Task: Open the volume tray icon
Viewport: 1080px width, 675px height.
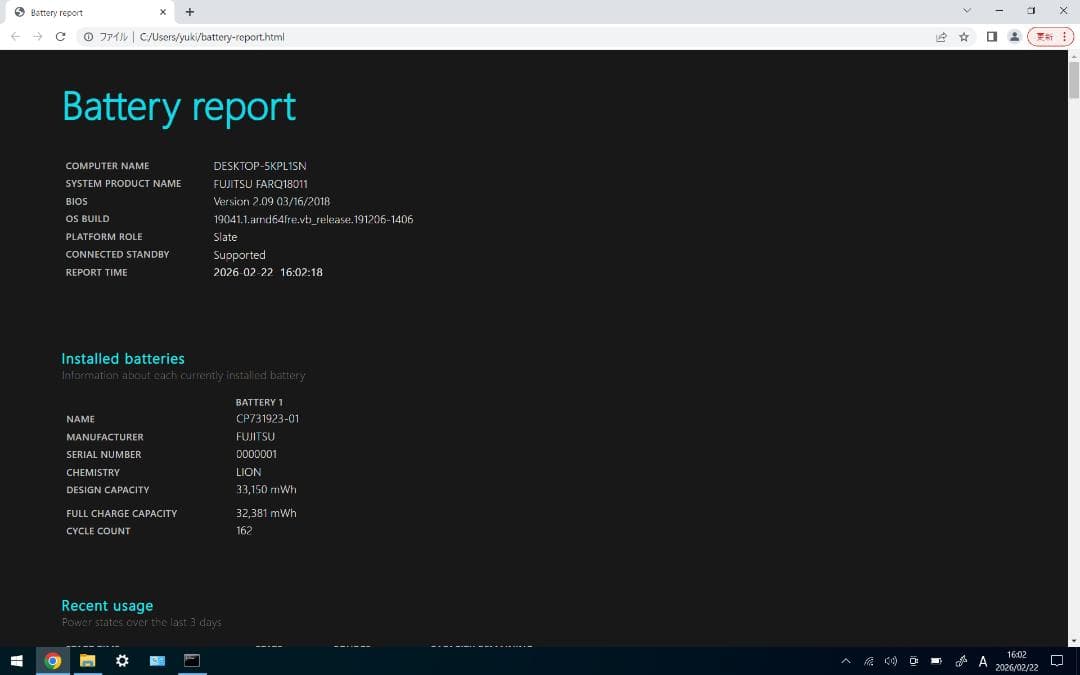Action: click(x=891, y=661)
